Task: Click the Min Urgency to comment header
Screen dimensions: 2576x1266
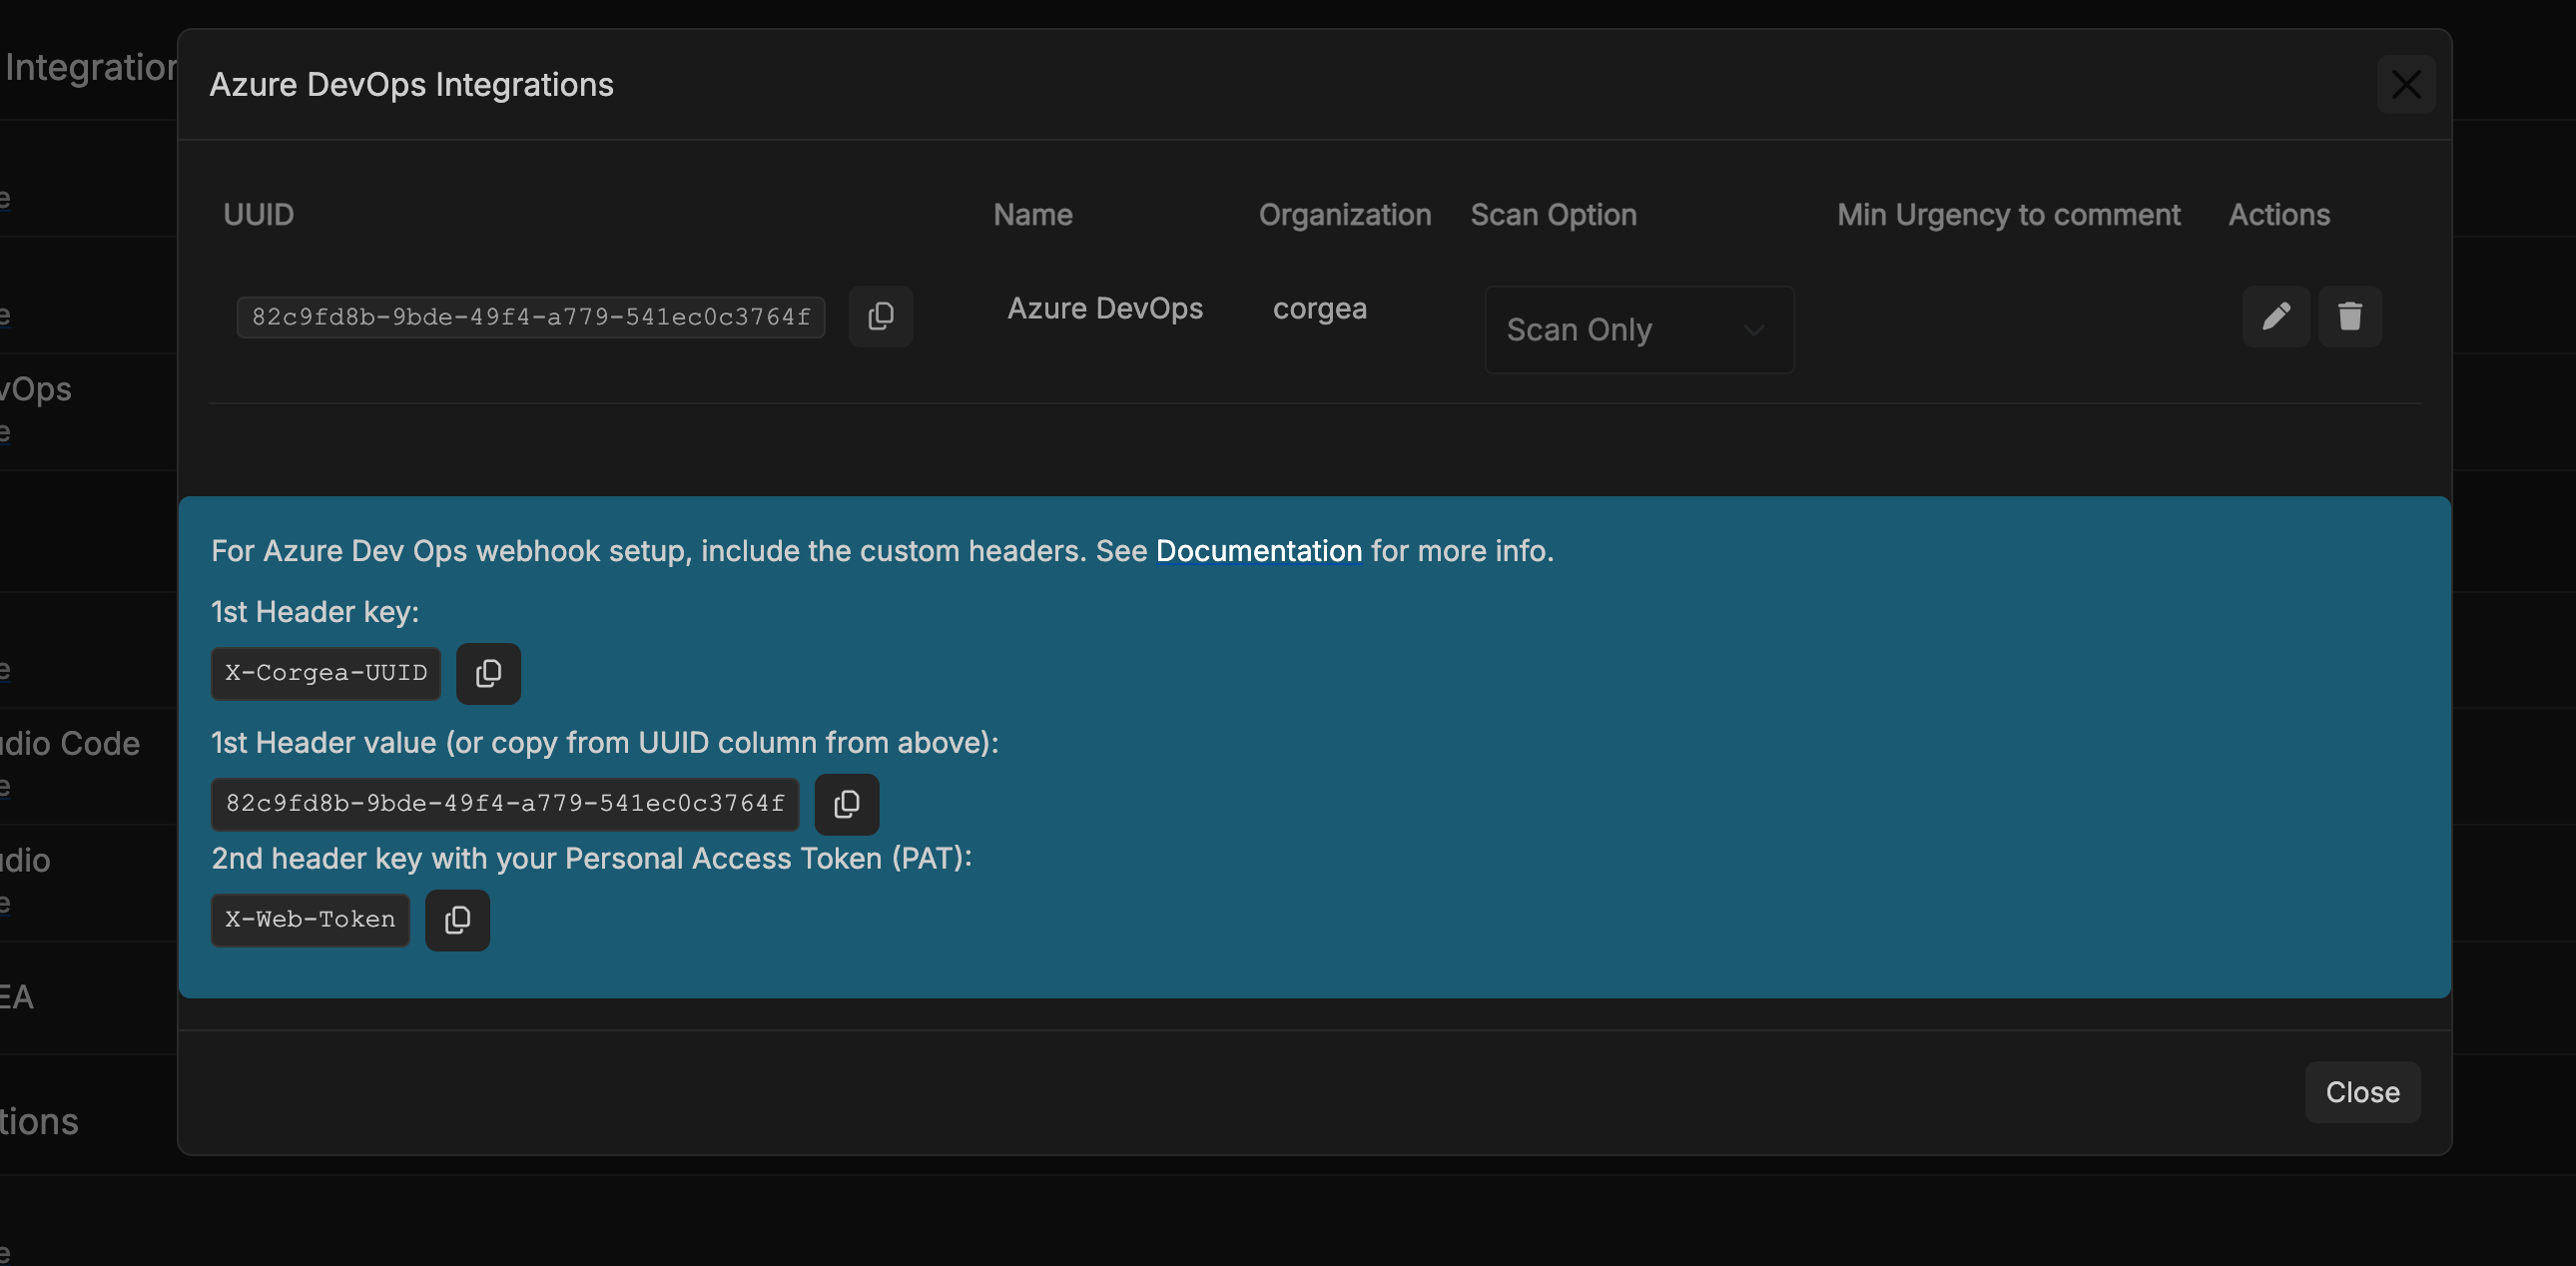Action: click(x=2008, y=215)
